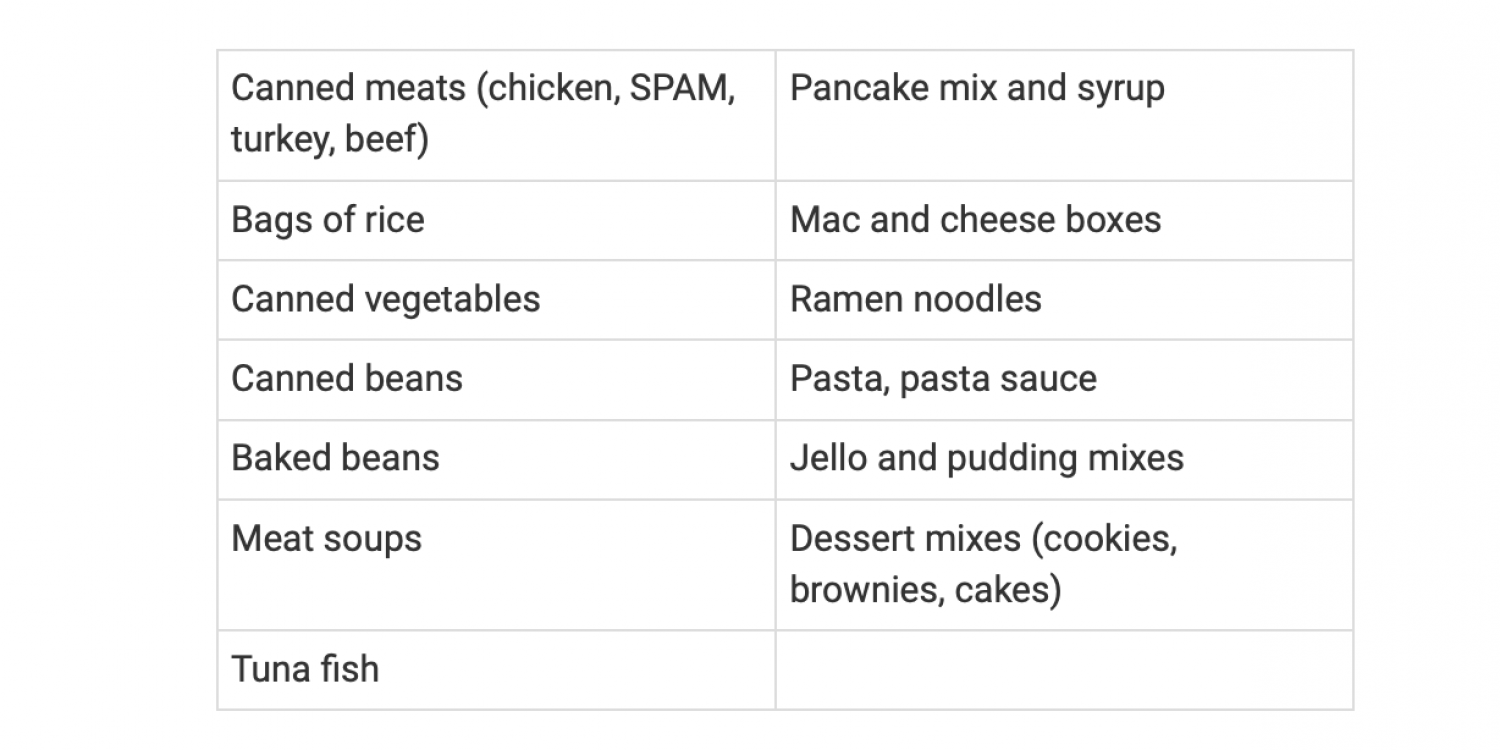
Task: Click the text brownies, cakes)
Action: point(925,589)
